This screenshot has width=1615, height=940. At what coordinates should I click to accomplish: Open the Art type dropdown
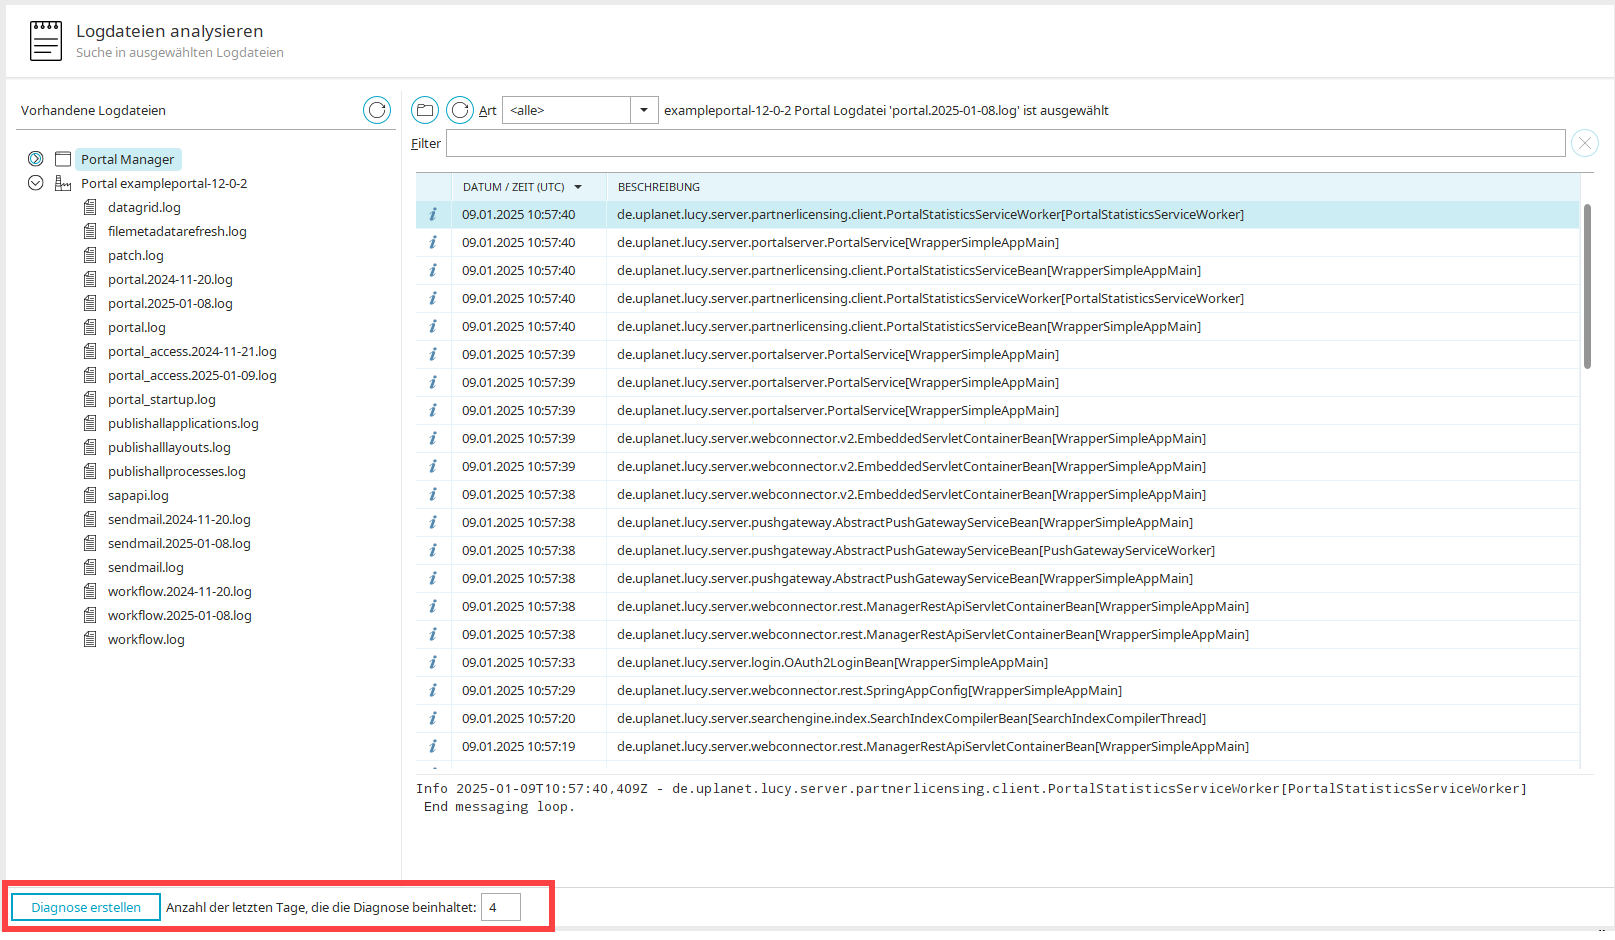pyautogui.click(x=644, y=110)
